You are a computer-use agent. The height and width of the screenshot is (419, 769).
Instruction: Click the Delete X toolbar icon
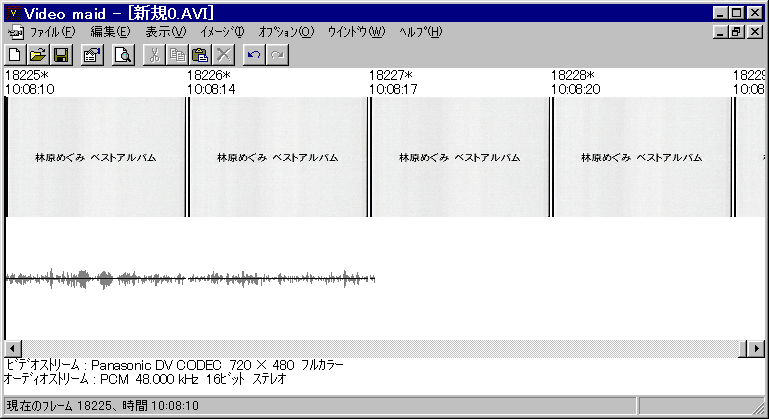point(222,55)
